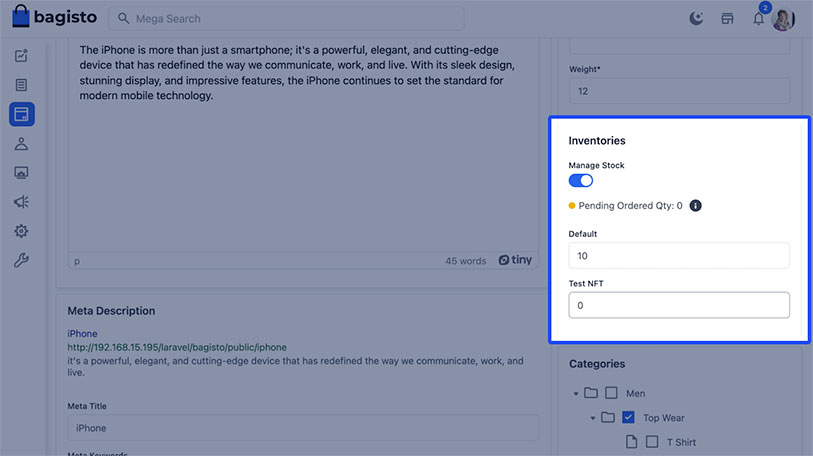Viewport: 813px width, 456px height.
Task: Click the meta preview product URL
Action: coord(177,347)
